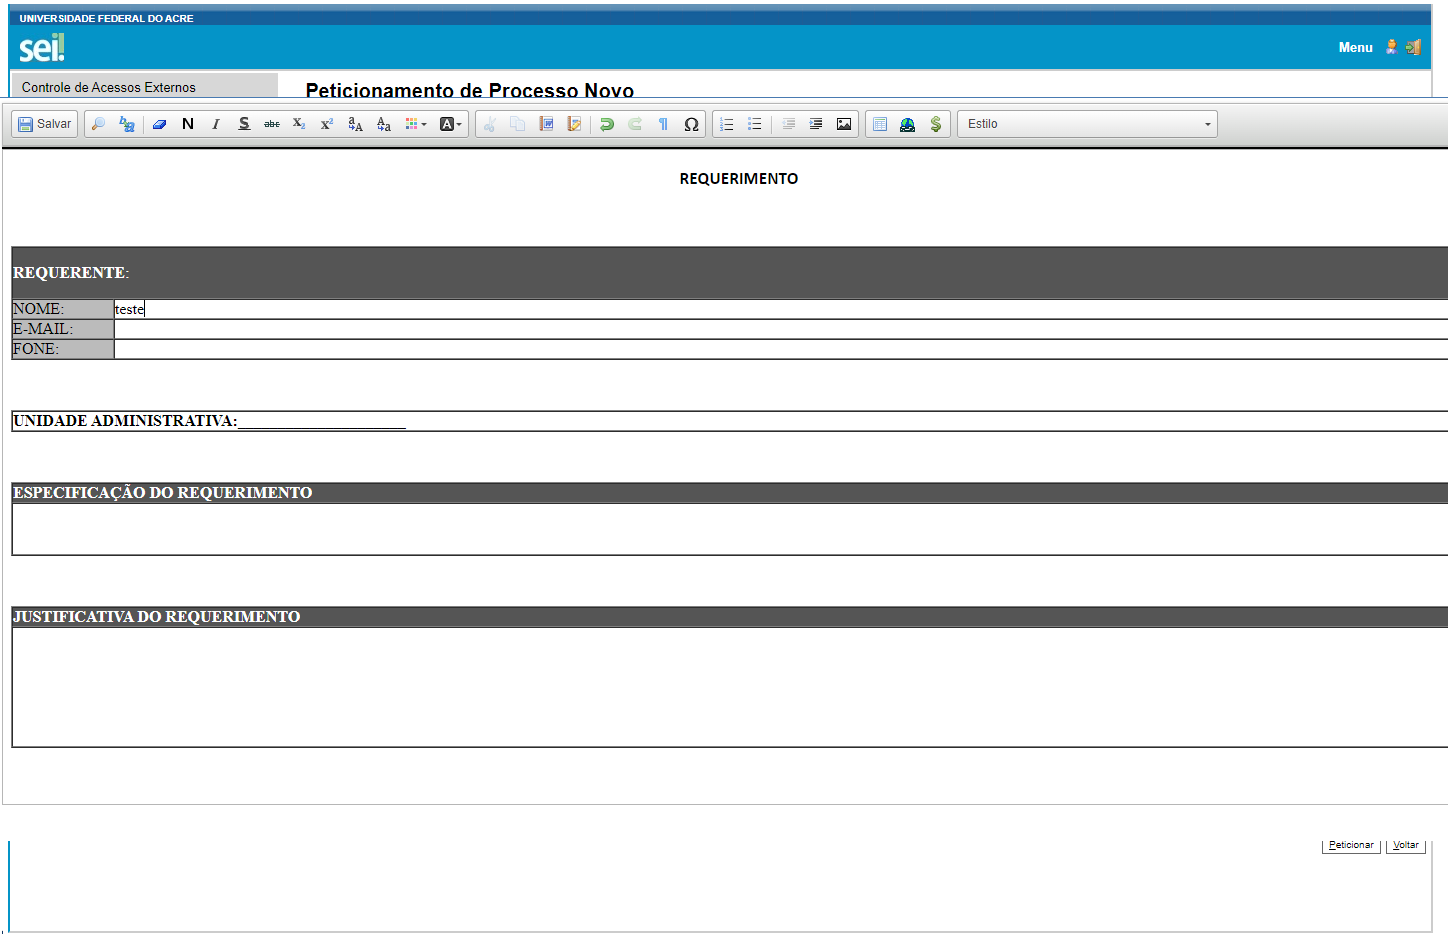1448x939 pixels.
Task: Click the Peticionar button
Action: coord(1351,846)
